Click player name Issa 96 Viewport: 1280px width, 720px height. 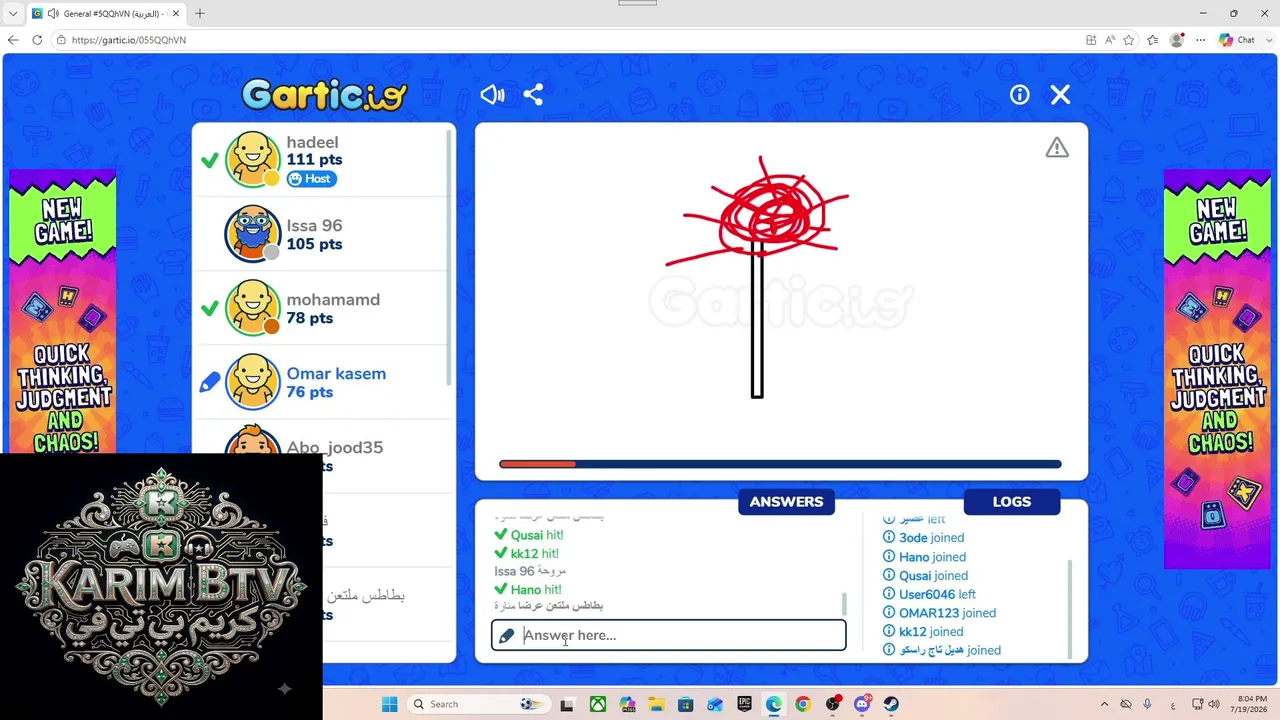click(x=314, y=226)
